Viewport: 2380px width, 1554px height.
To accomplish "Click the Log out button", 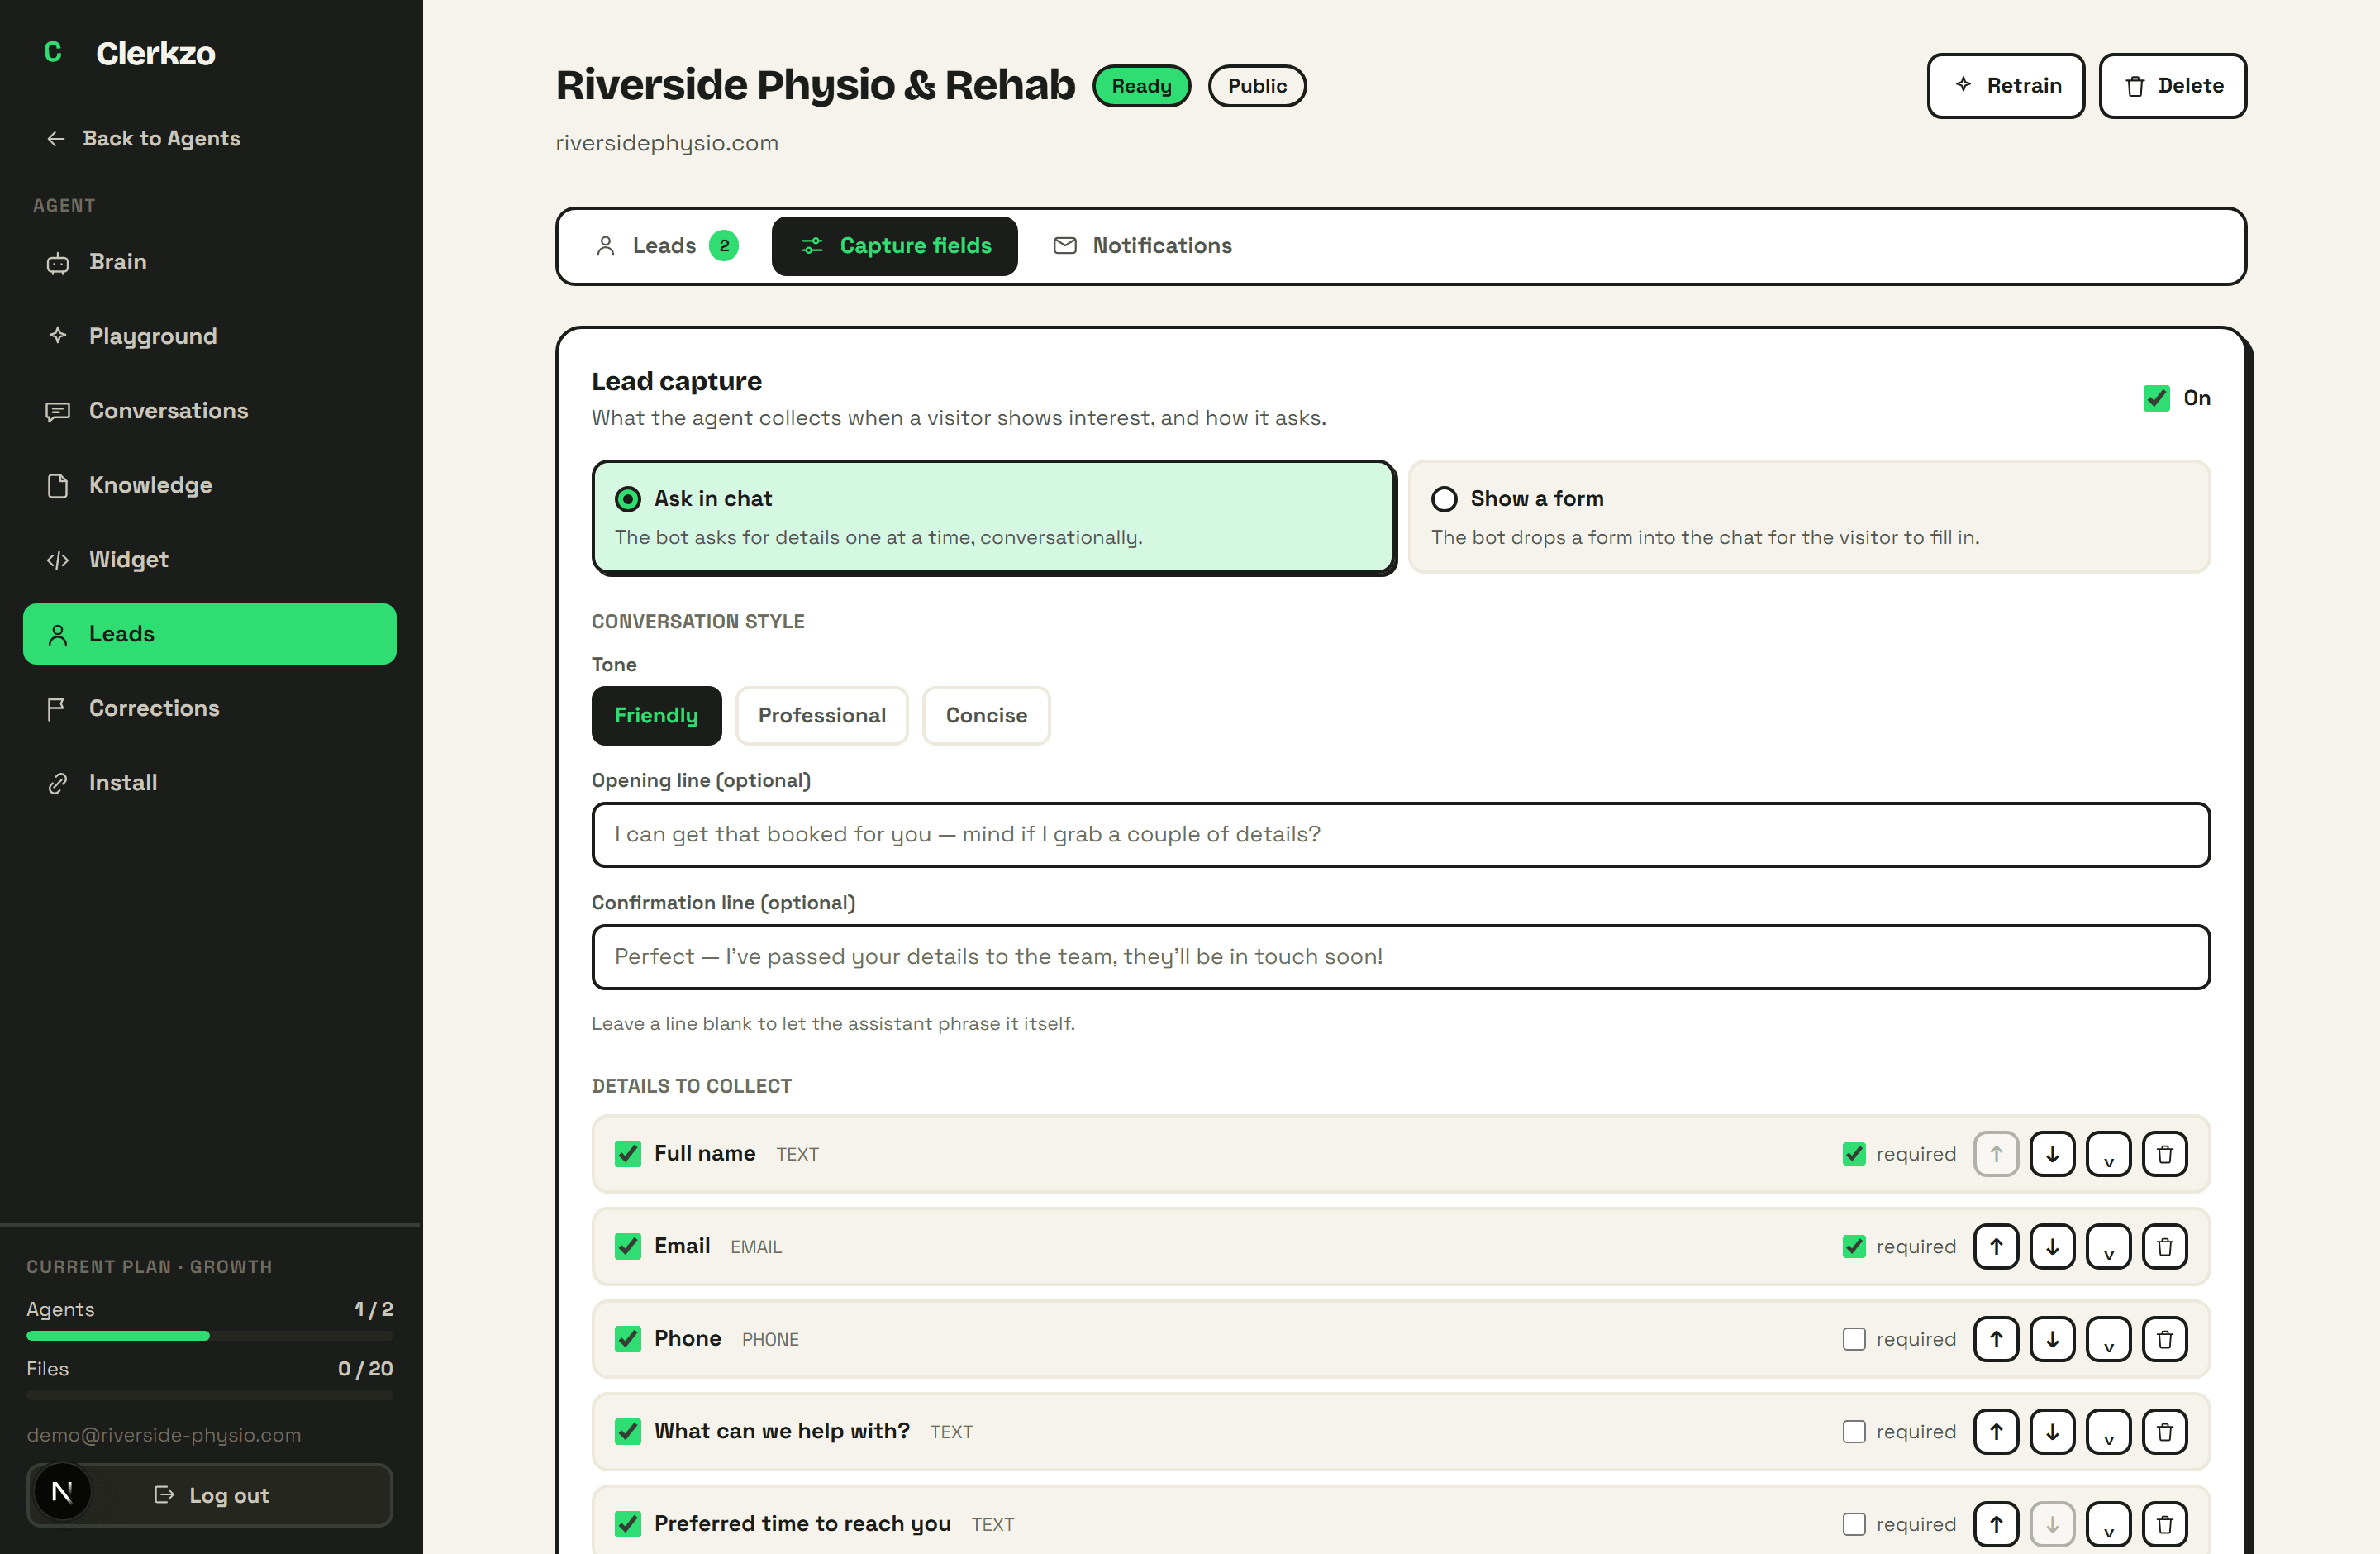I will click(210, 1495).
